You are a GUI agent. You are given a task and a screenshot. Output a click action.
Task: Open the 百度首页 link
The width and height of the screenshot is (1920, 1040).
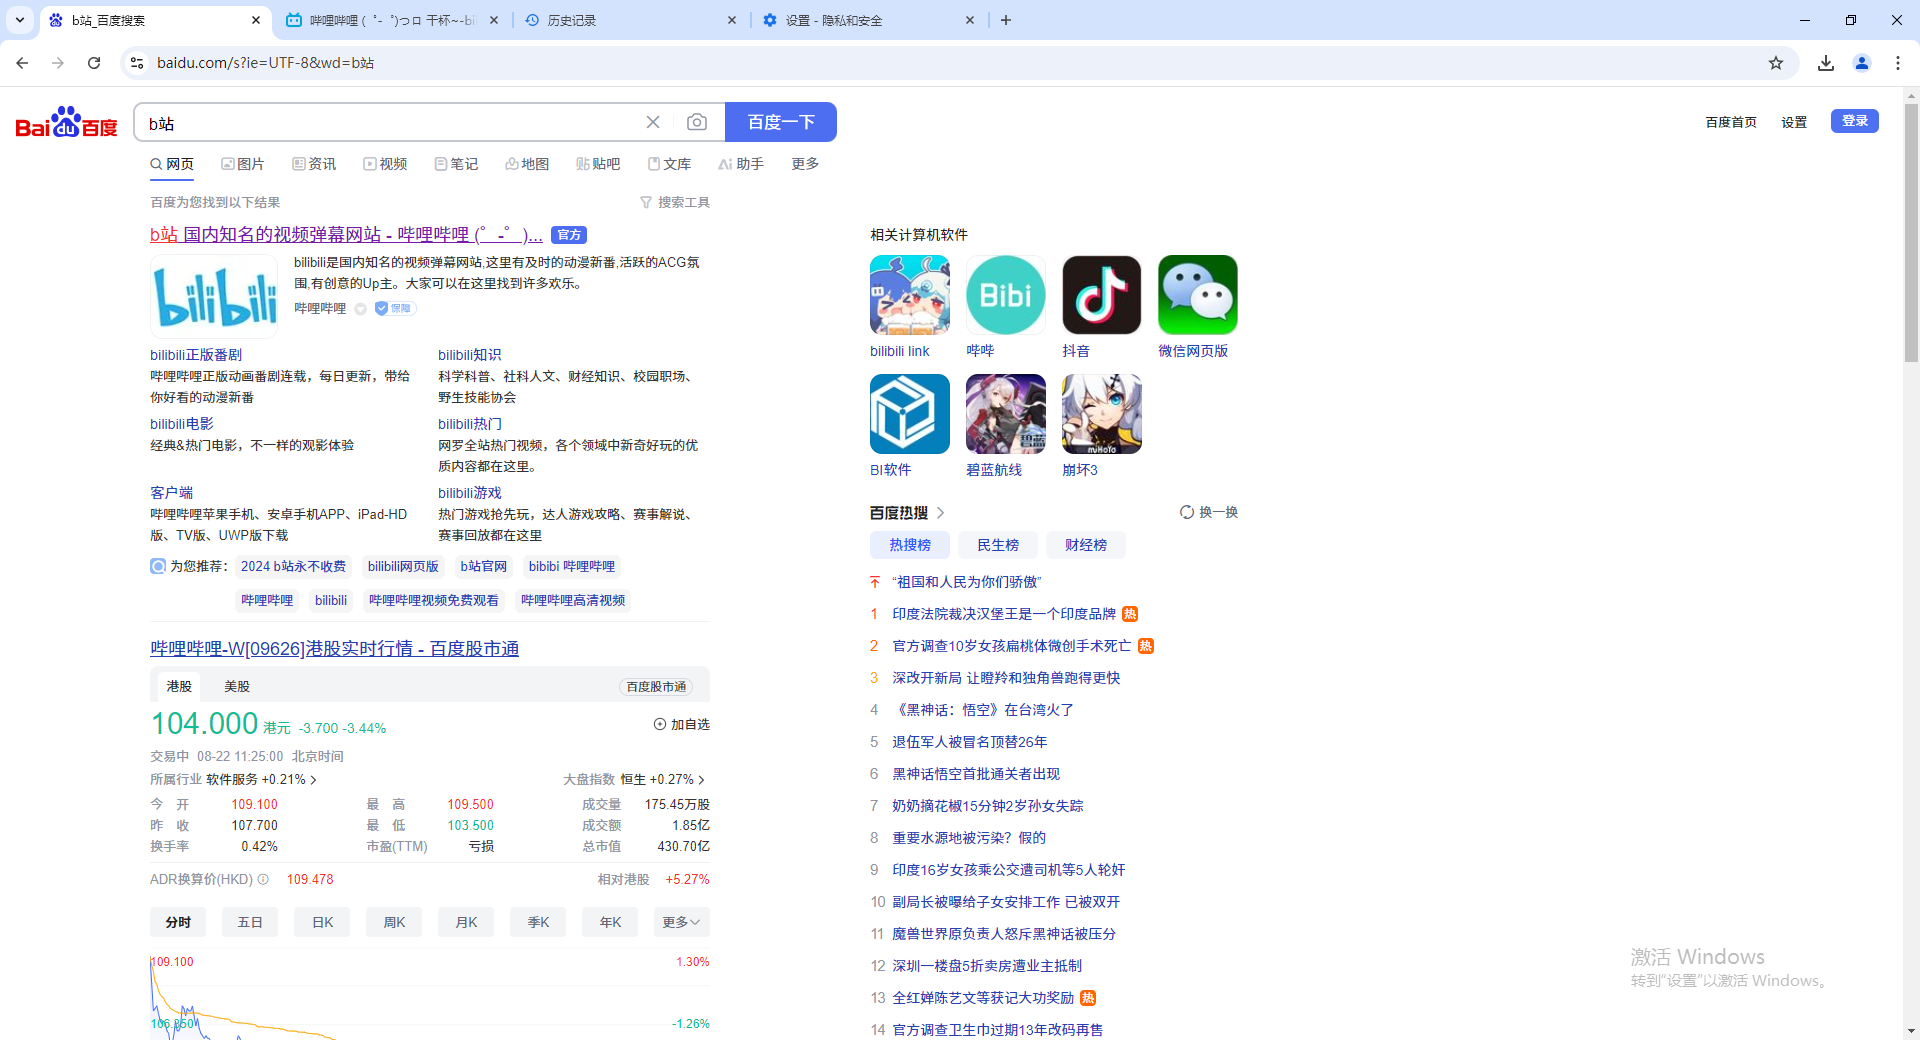click(x=1731, y=122)
